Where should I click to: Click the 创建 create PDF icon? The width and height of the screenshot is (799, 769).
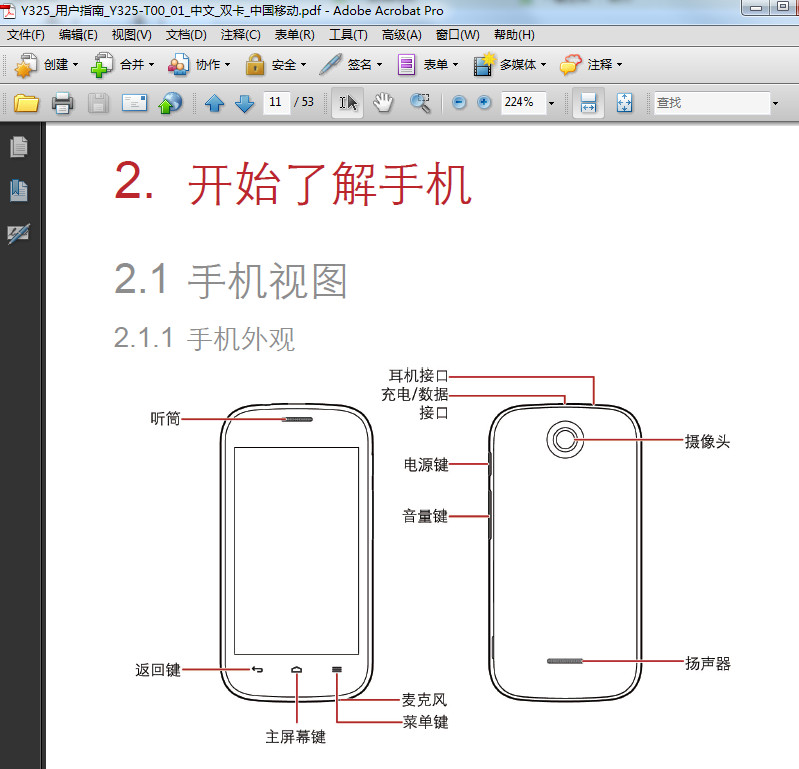click(x=26, y=65)
